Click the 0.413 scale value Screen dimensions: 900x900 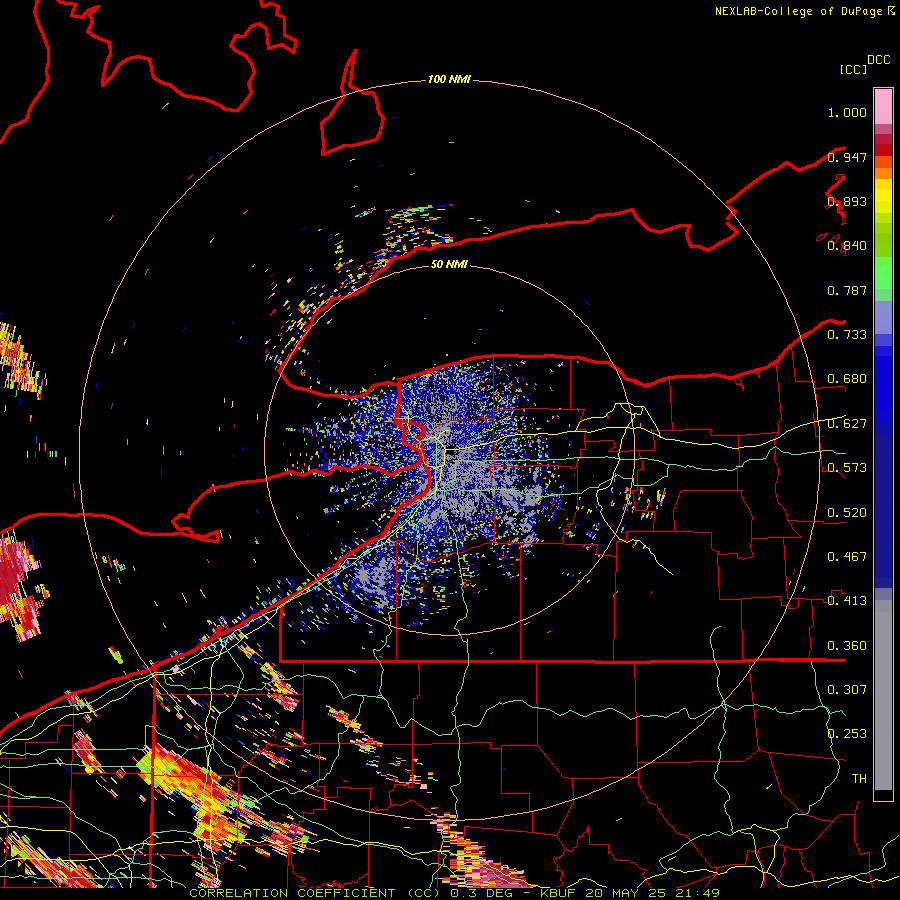(847, 601)
